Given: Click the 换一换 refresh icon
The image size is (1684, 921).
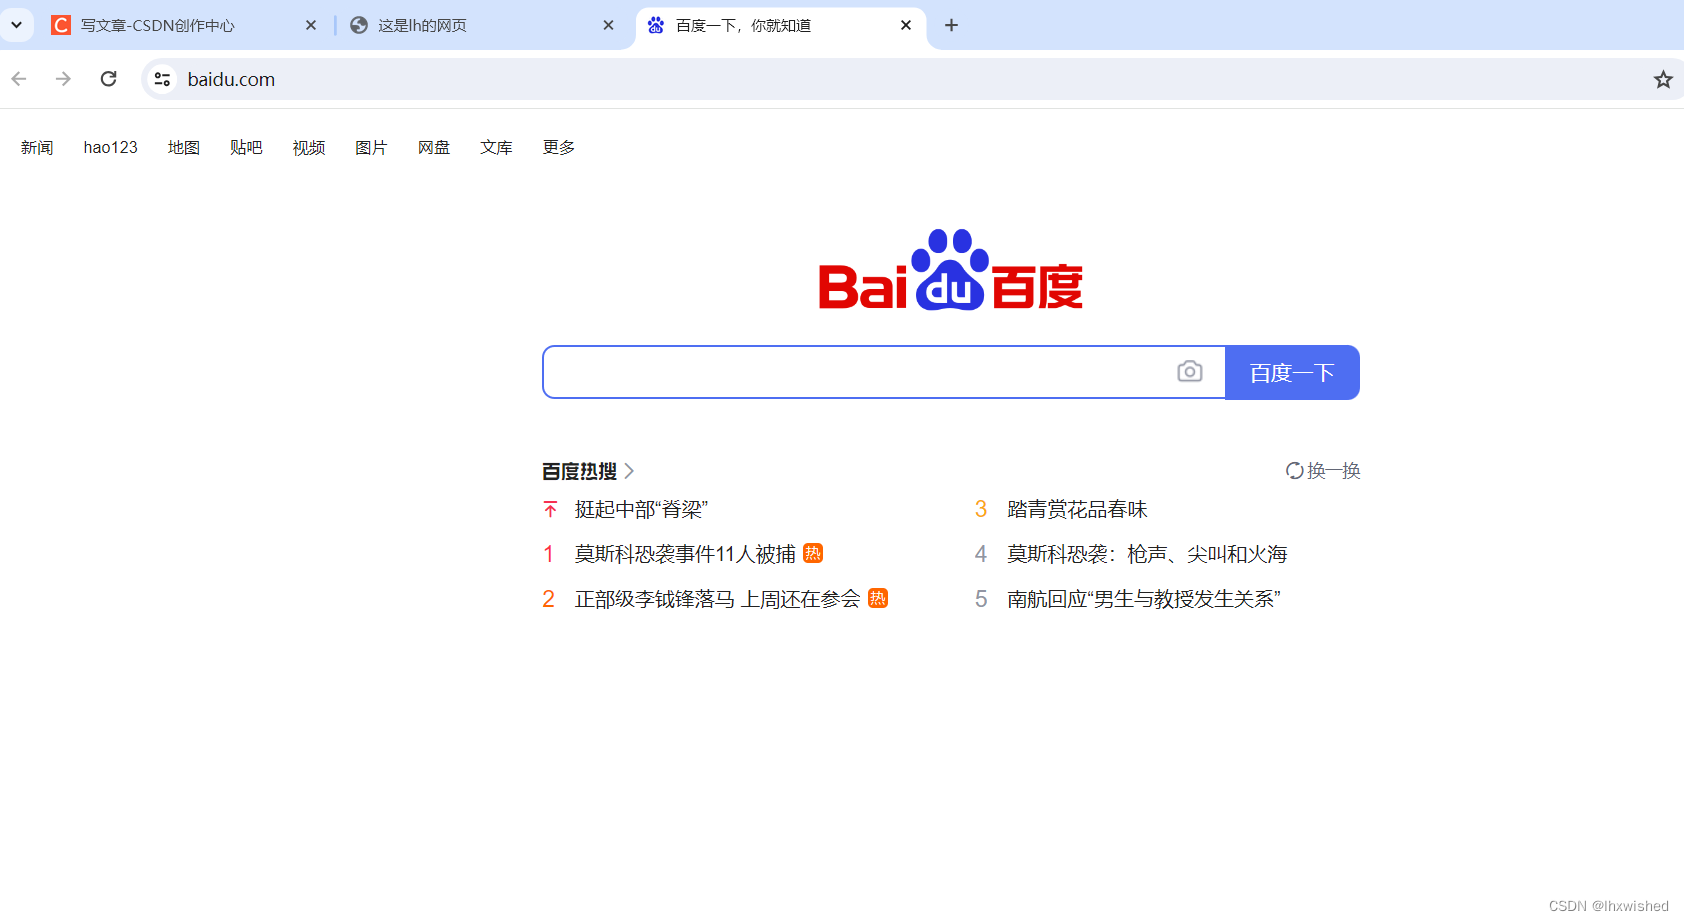Looking at the screenshot, I should tap(1294, 471).
